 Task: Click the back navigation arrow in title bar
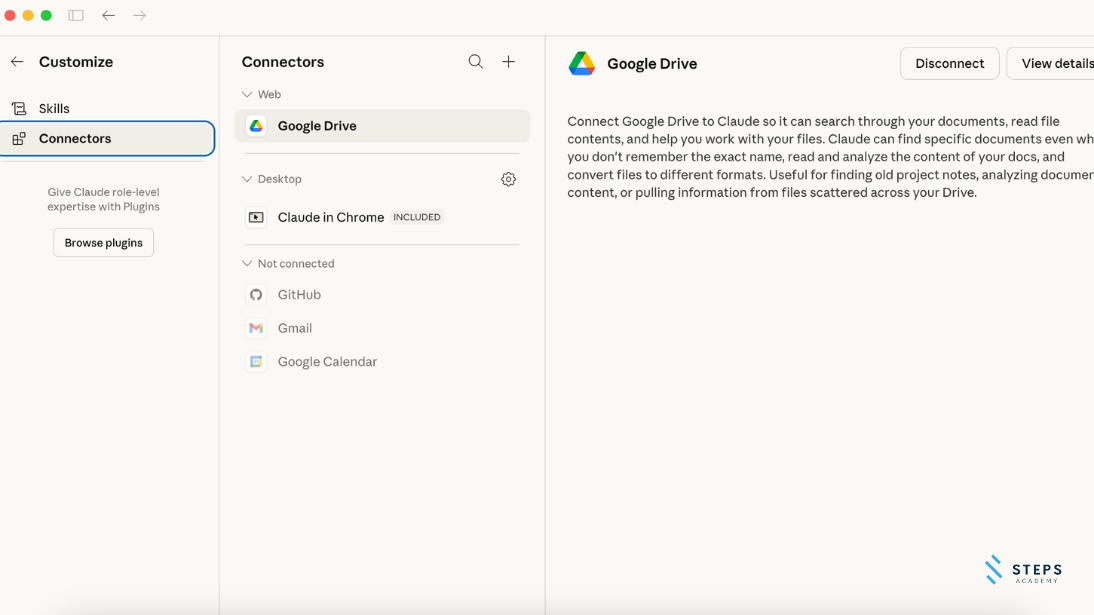click(x=108, y=16)
